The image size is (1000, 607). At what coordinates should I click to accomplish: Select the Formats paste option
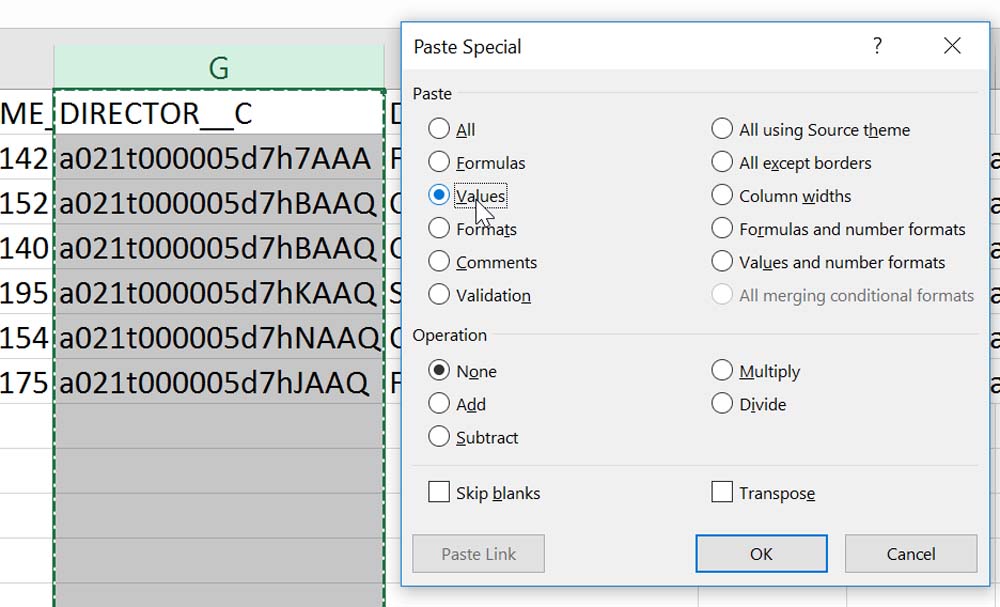click(439, 228)
